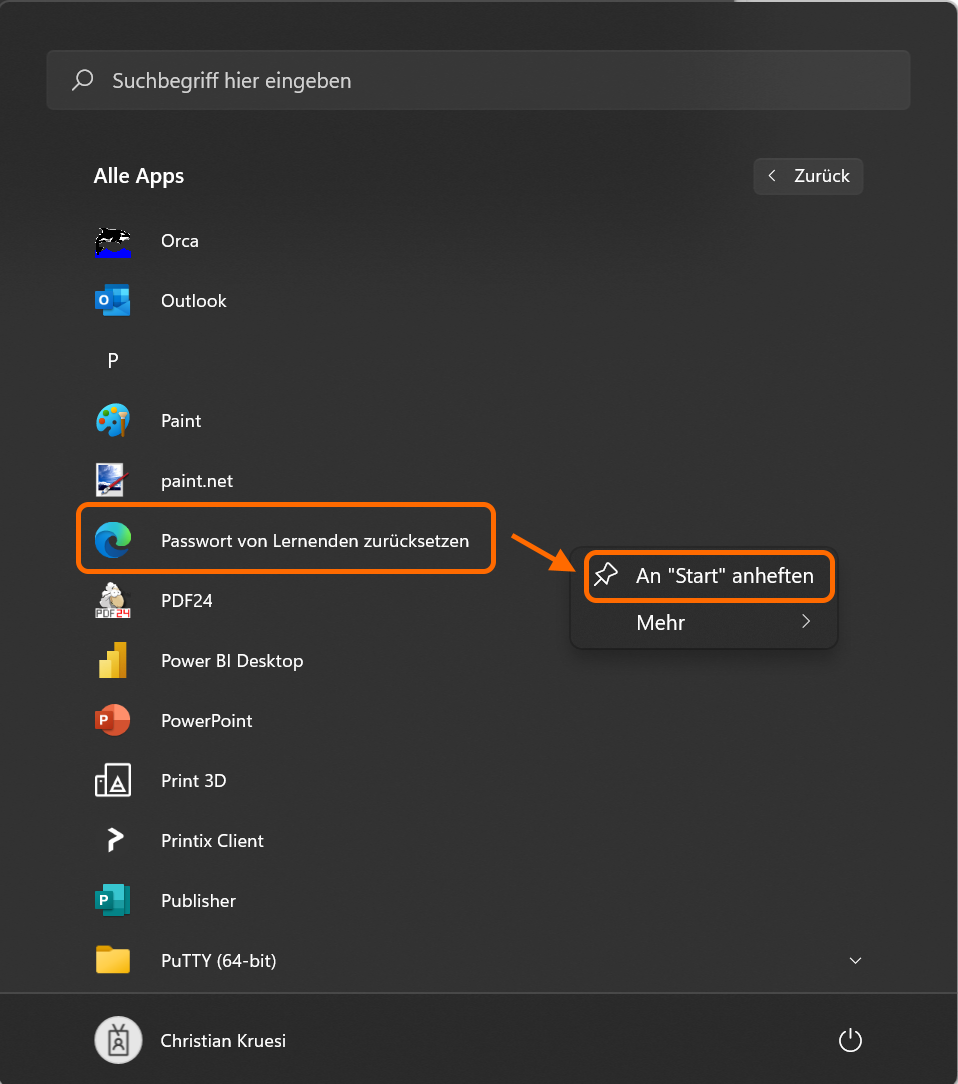Image resolution: width=958 pixels, height=1084 pixels.
Task: Click the Suchbegriff hier eingeben search field
Action: pos(478,80)
